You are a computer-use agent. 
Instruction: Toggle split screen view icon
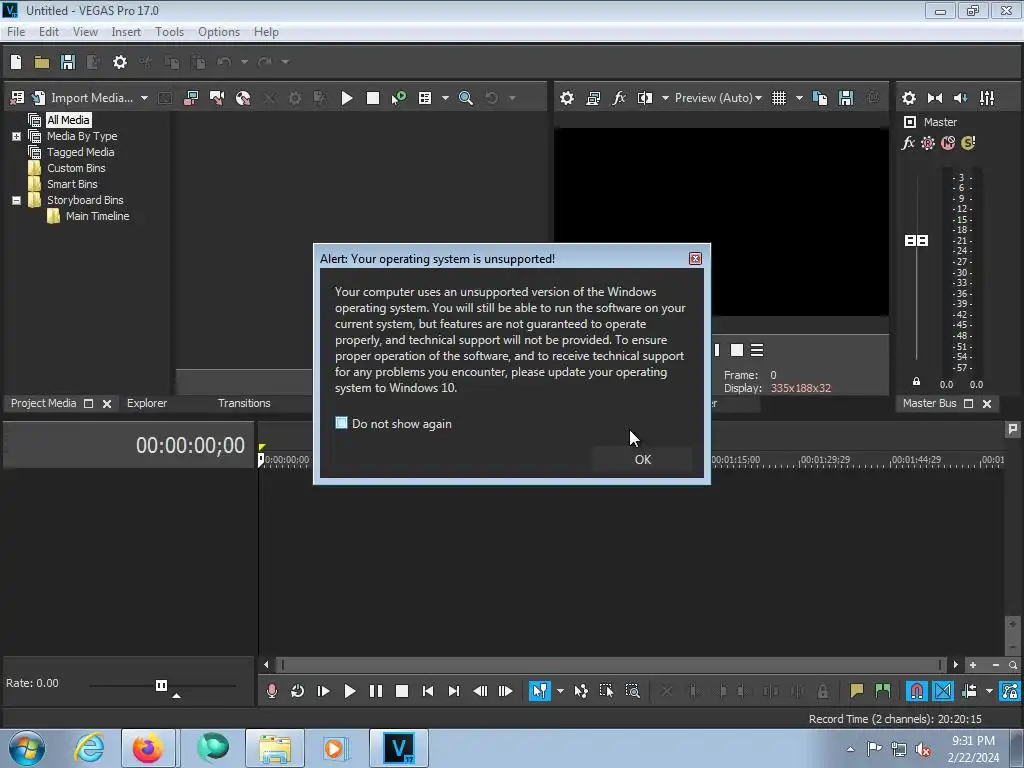click(645, 98)
